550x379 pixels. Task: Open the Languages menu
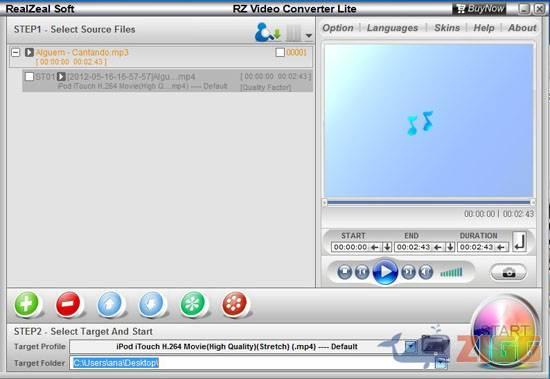point(392,28)
